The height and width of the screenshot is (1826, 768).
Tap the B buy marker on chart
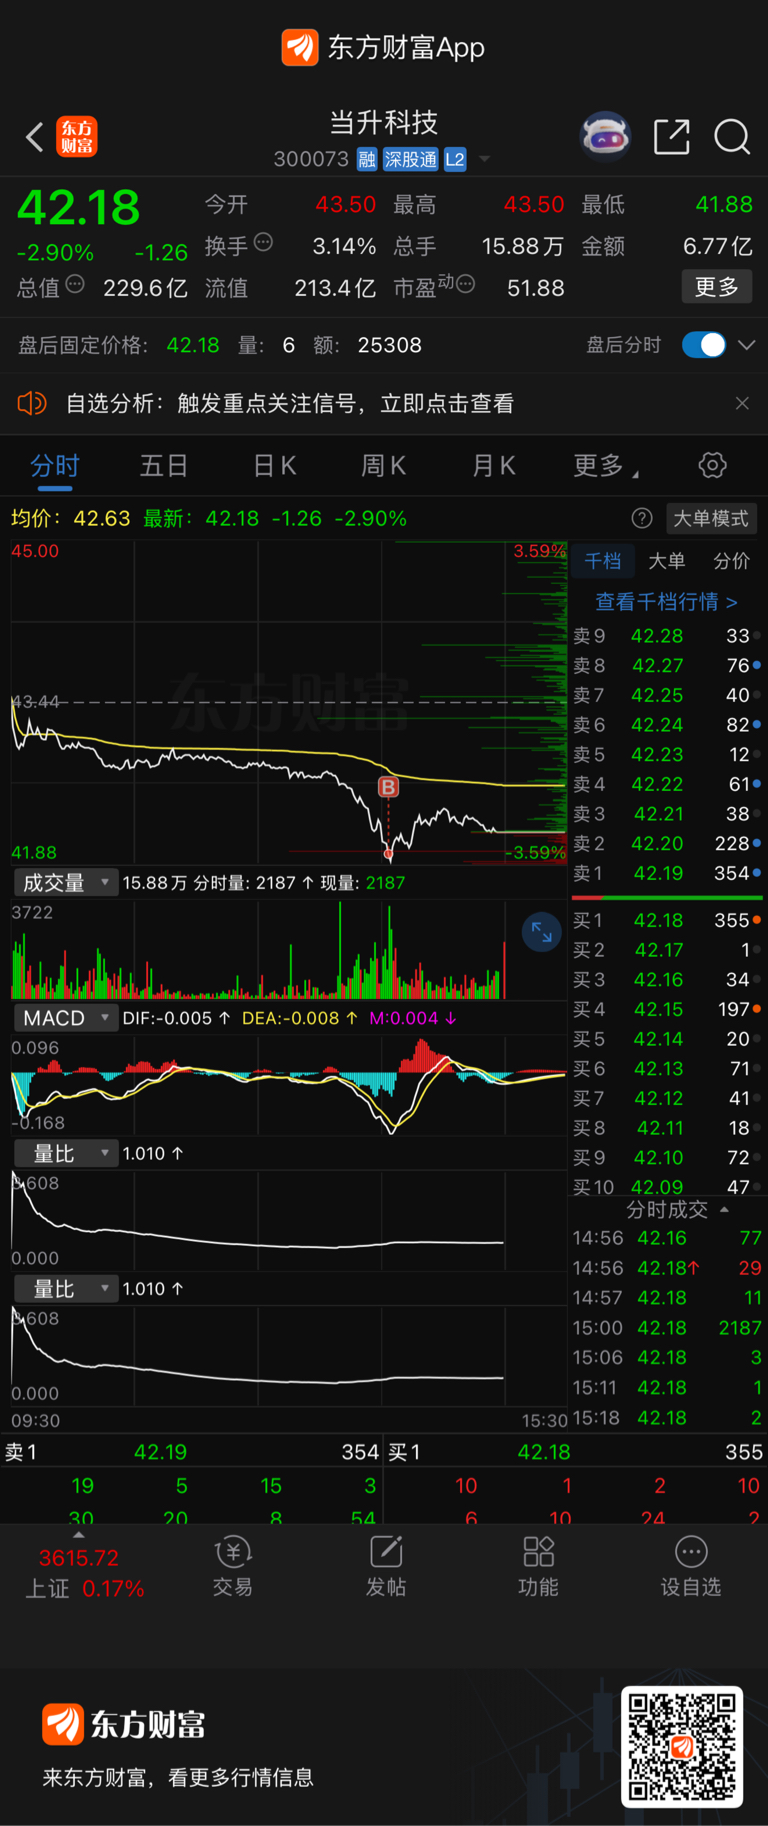click(388, 786)
